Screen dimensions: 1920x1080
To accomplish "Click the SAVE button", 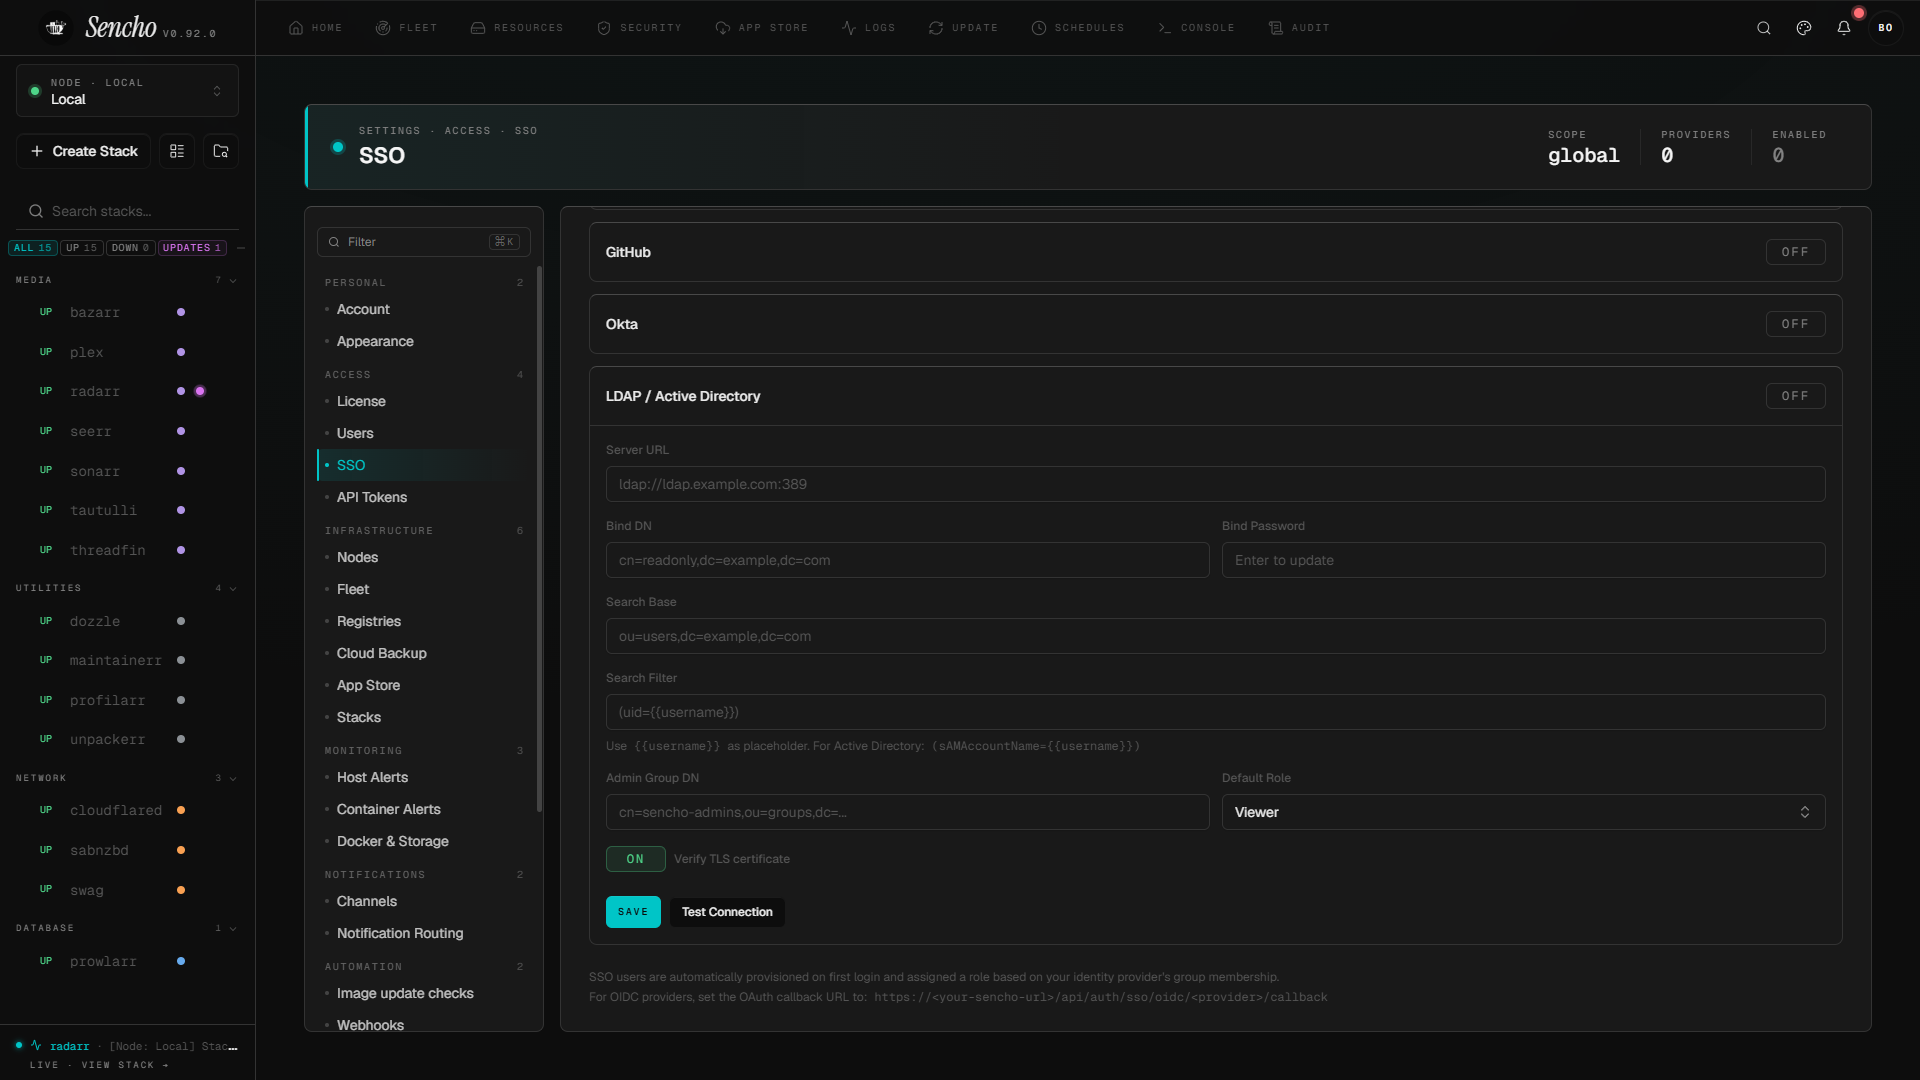I will [x=633, y=912].
